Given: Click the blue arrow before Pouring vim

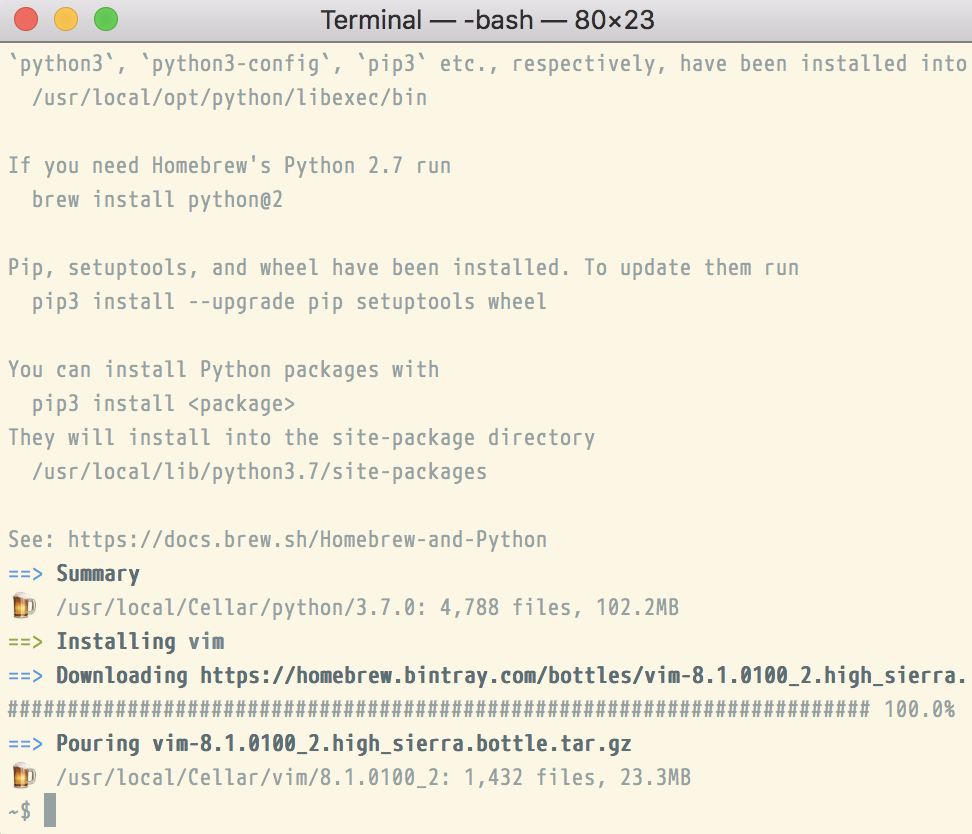Looking at the screenshot, I should [26, 744].
